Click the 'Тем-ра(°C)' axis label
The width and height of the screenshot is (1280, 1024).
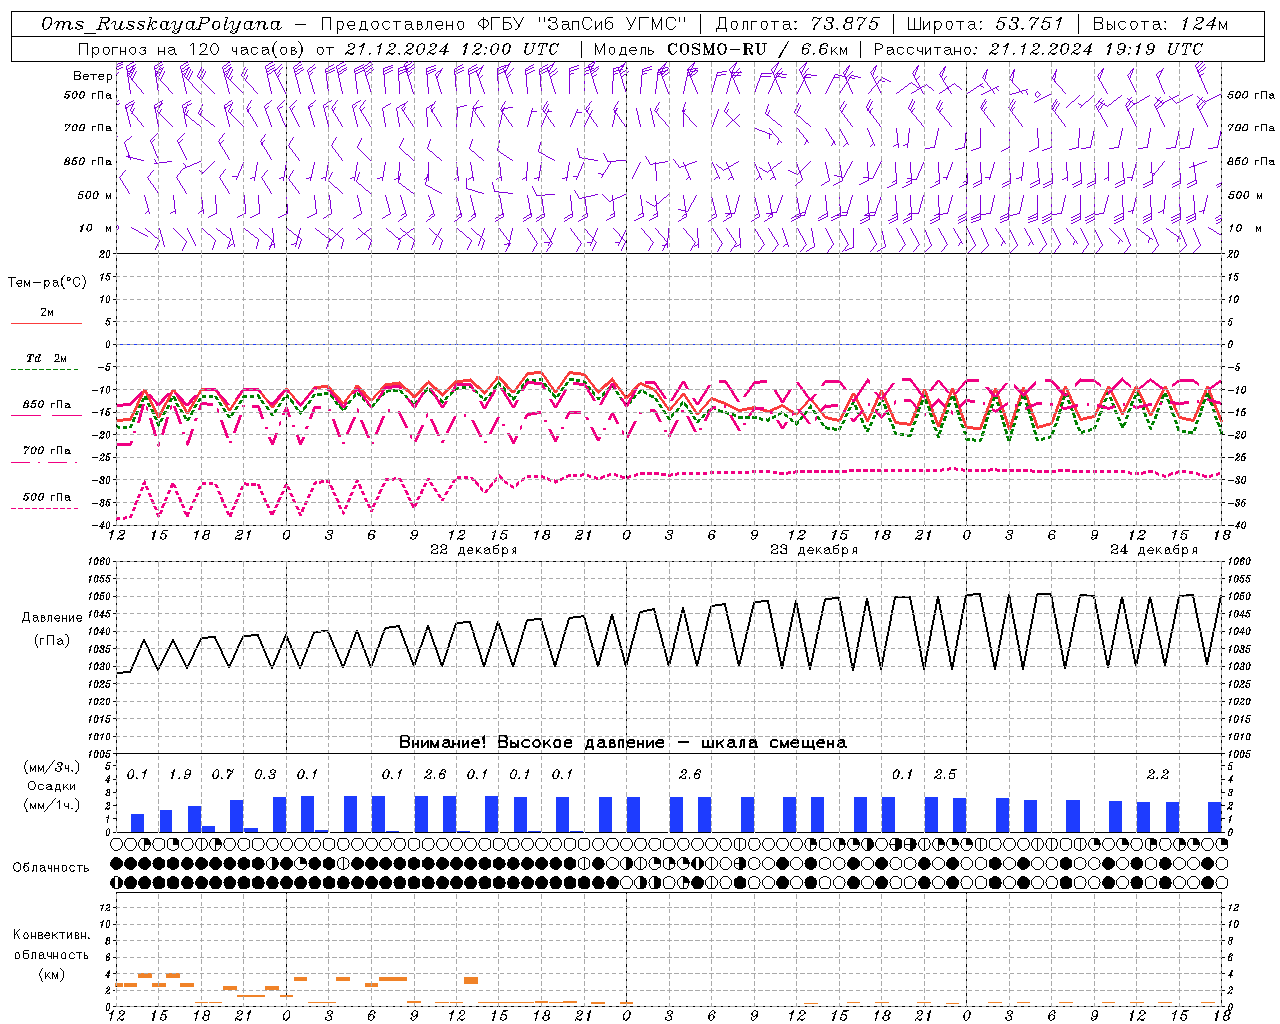[47, 283]
